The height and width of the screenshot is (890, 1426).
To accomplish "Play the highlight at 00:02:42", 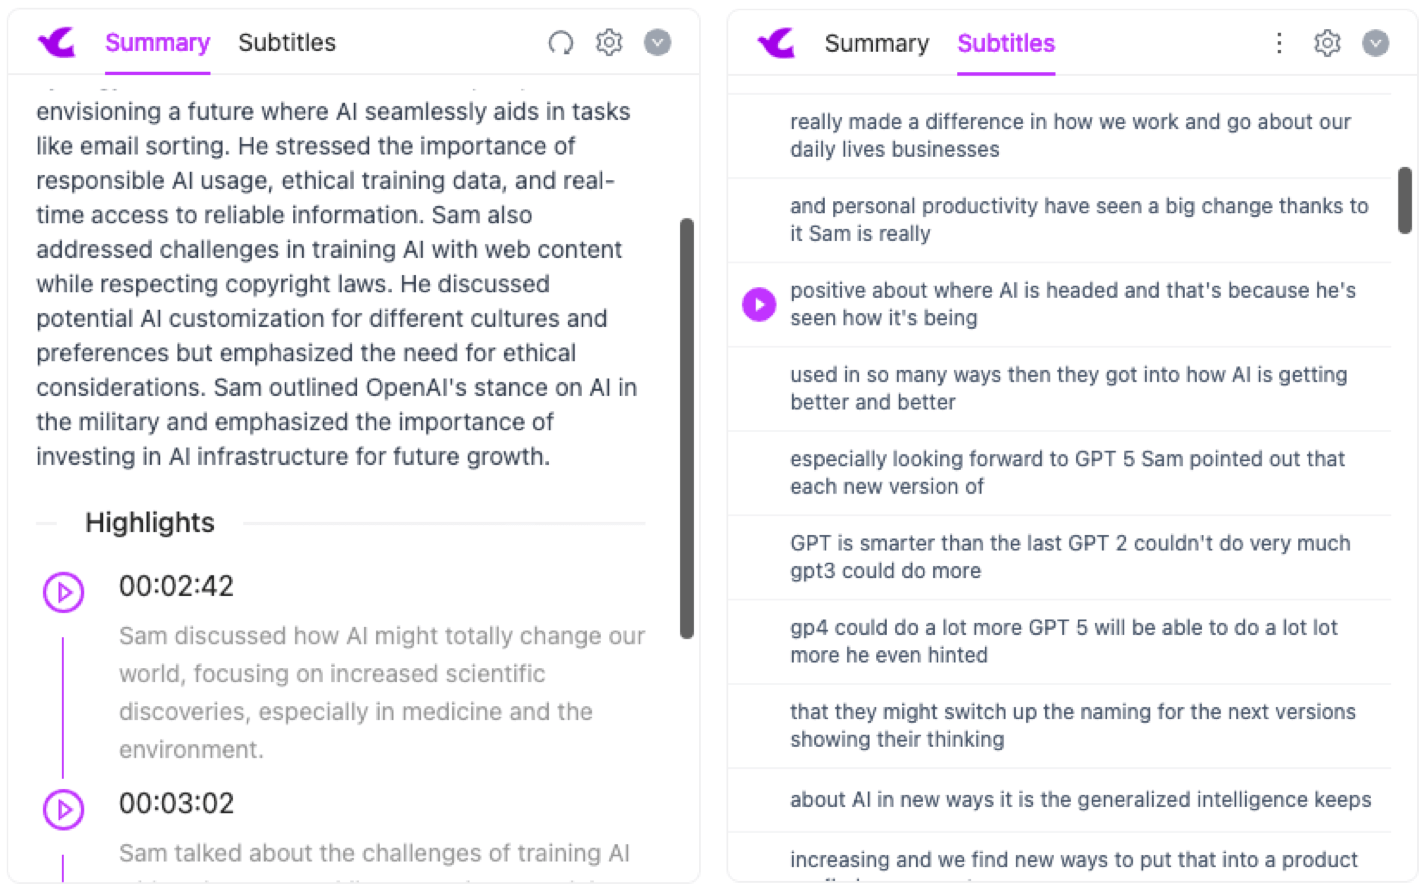I will pyautogui.click(x=64, y=592).
